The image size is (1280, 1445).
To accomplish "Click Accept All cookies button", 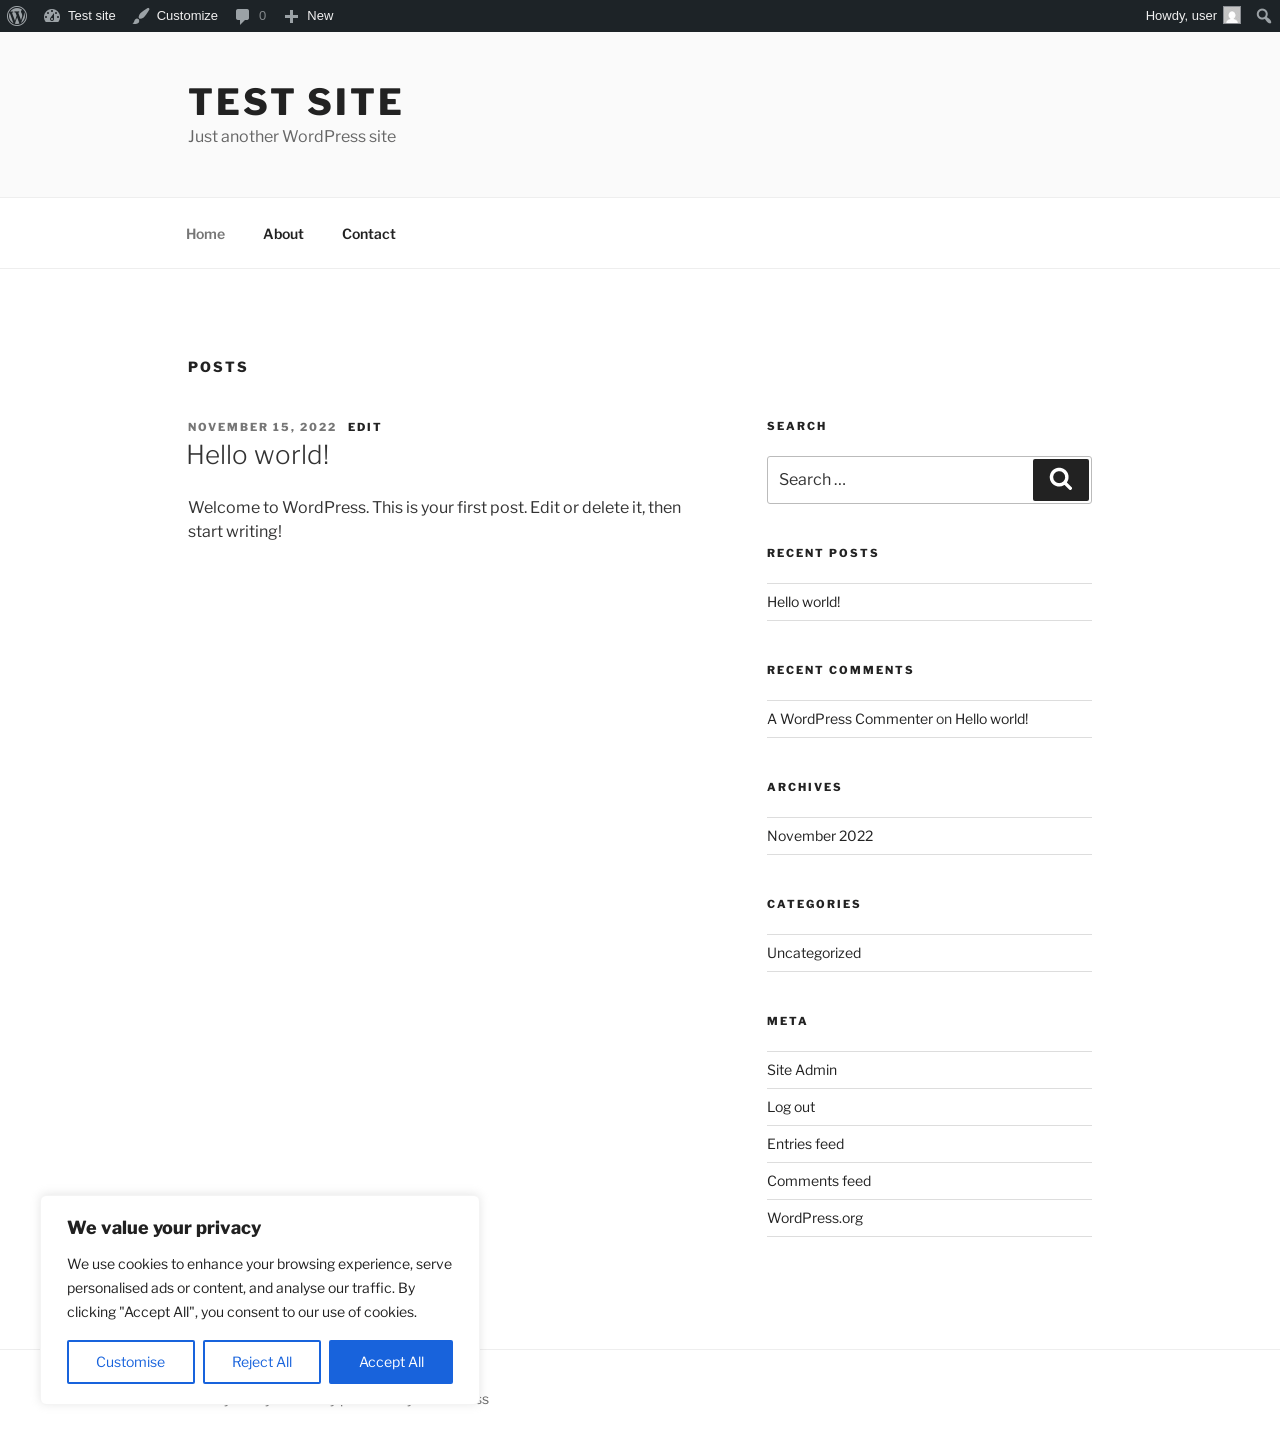I will pyautogui.click(x=391, y=1362).
